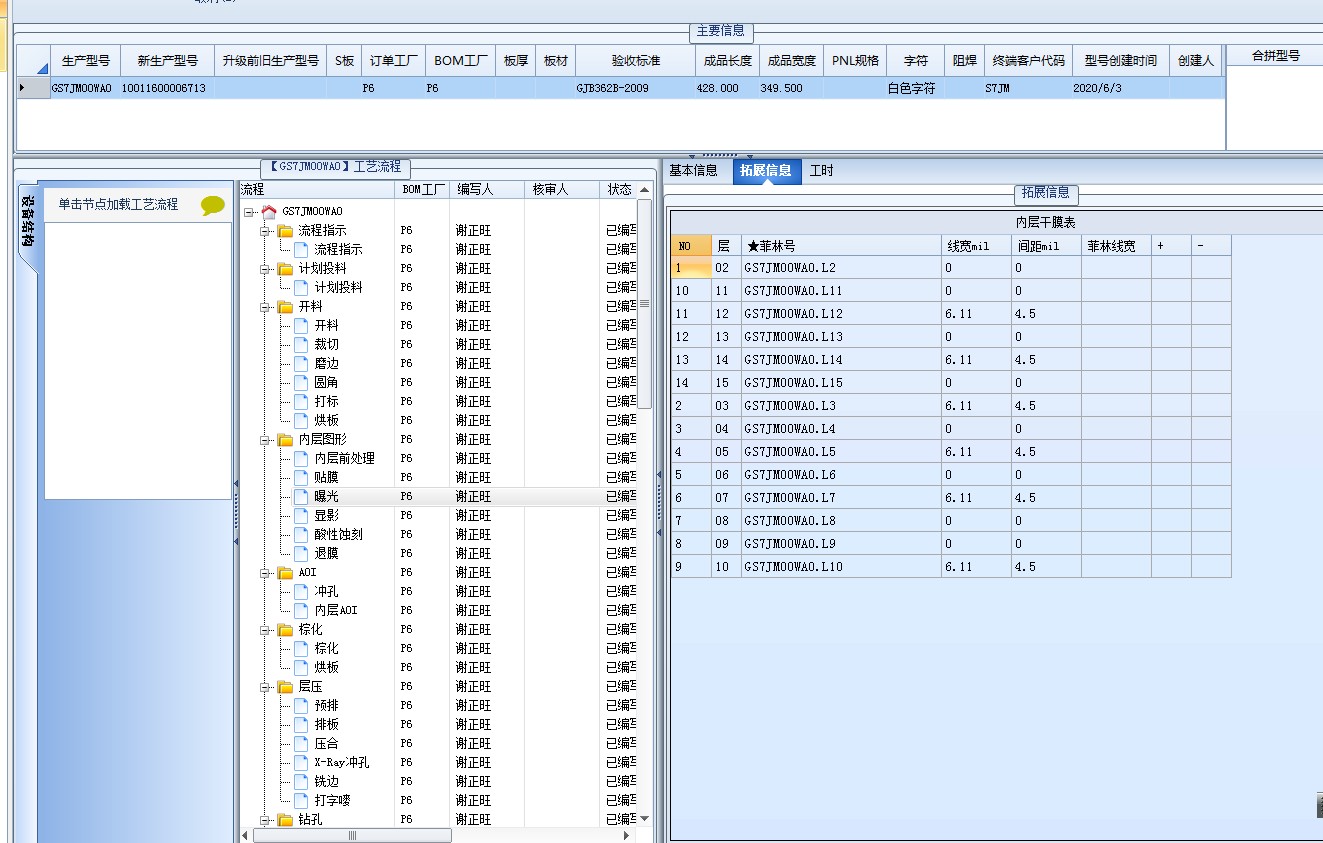Collapse the 计划投料 folder node

pos(267,269)
